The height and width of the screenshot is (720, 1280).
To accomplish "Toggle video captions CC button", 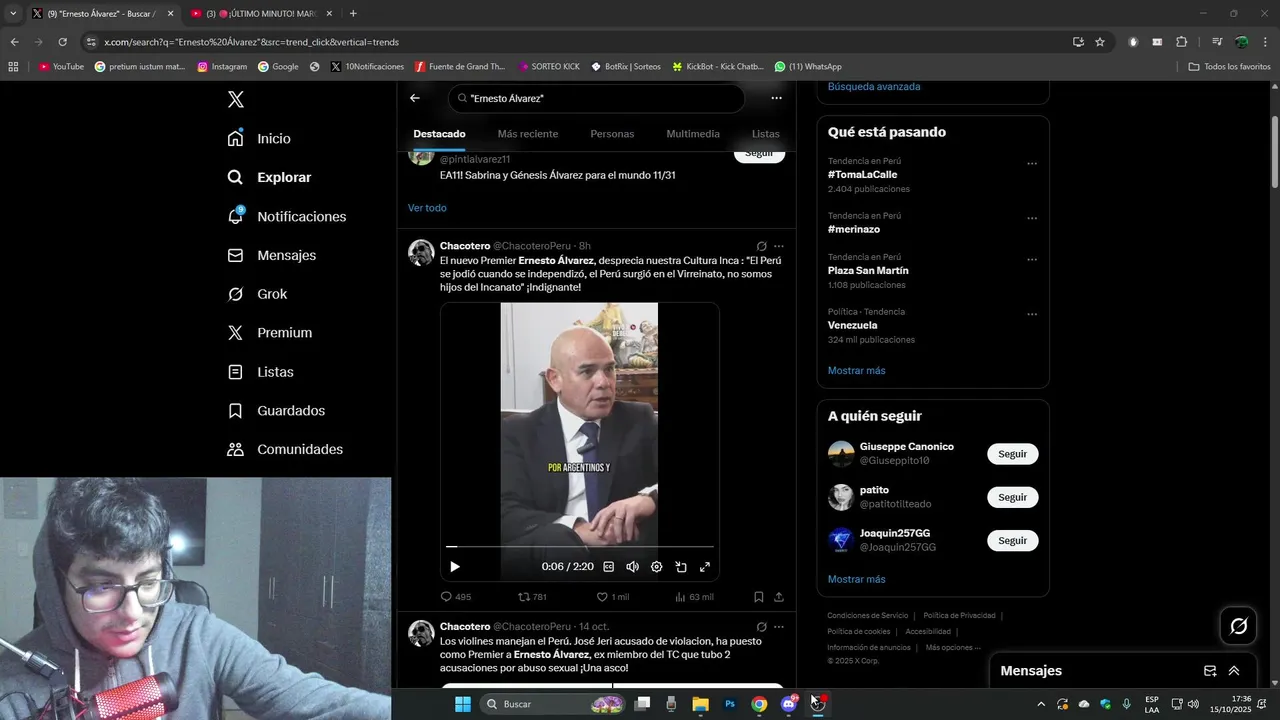I will pos(608,567).
